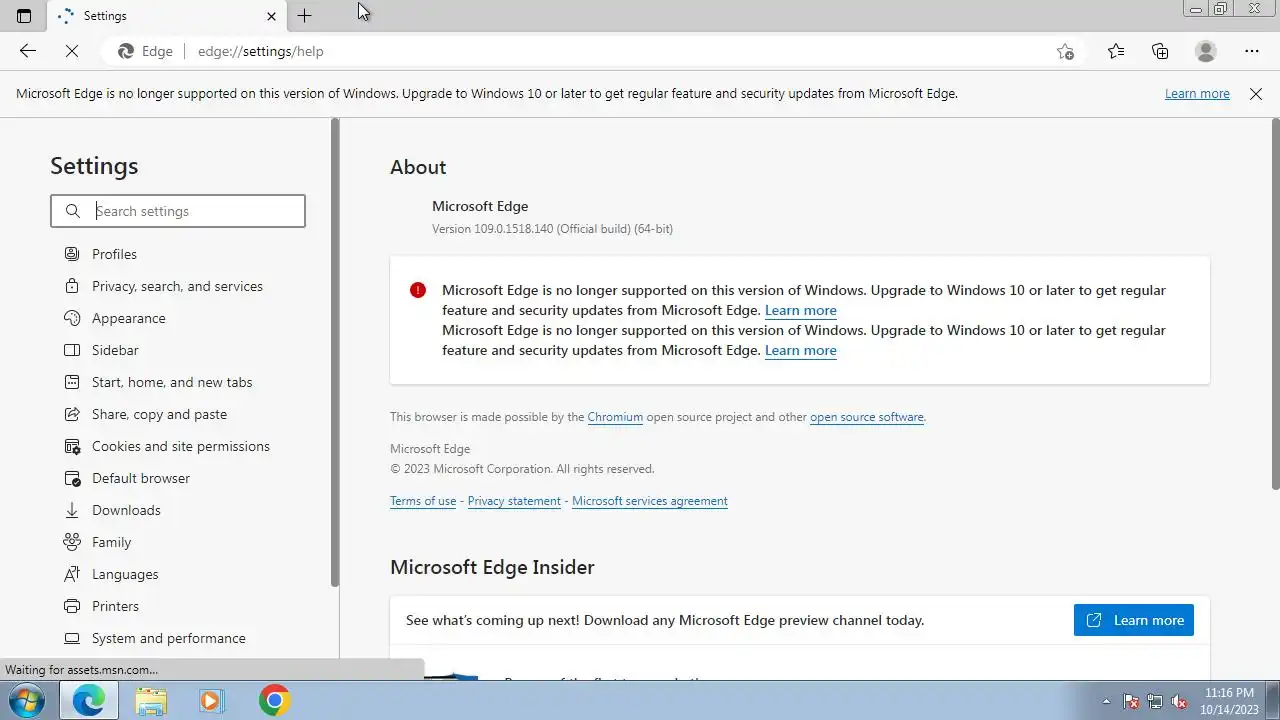1280x720 pixels.
Task: Open the tab actions menu icon
Action: click(x=24, y=16)
